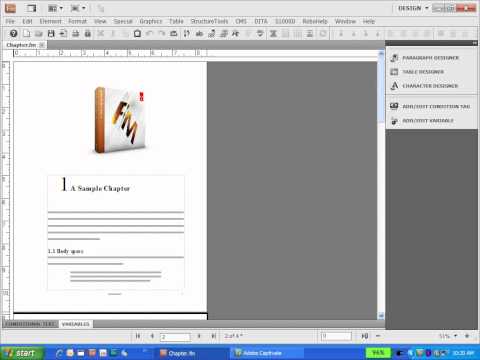
Task: Open the Special menu
Action: [123, 21]
